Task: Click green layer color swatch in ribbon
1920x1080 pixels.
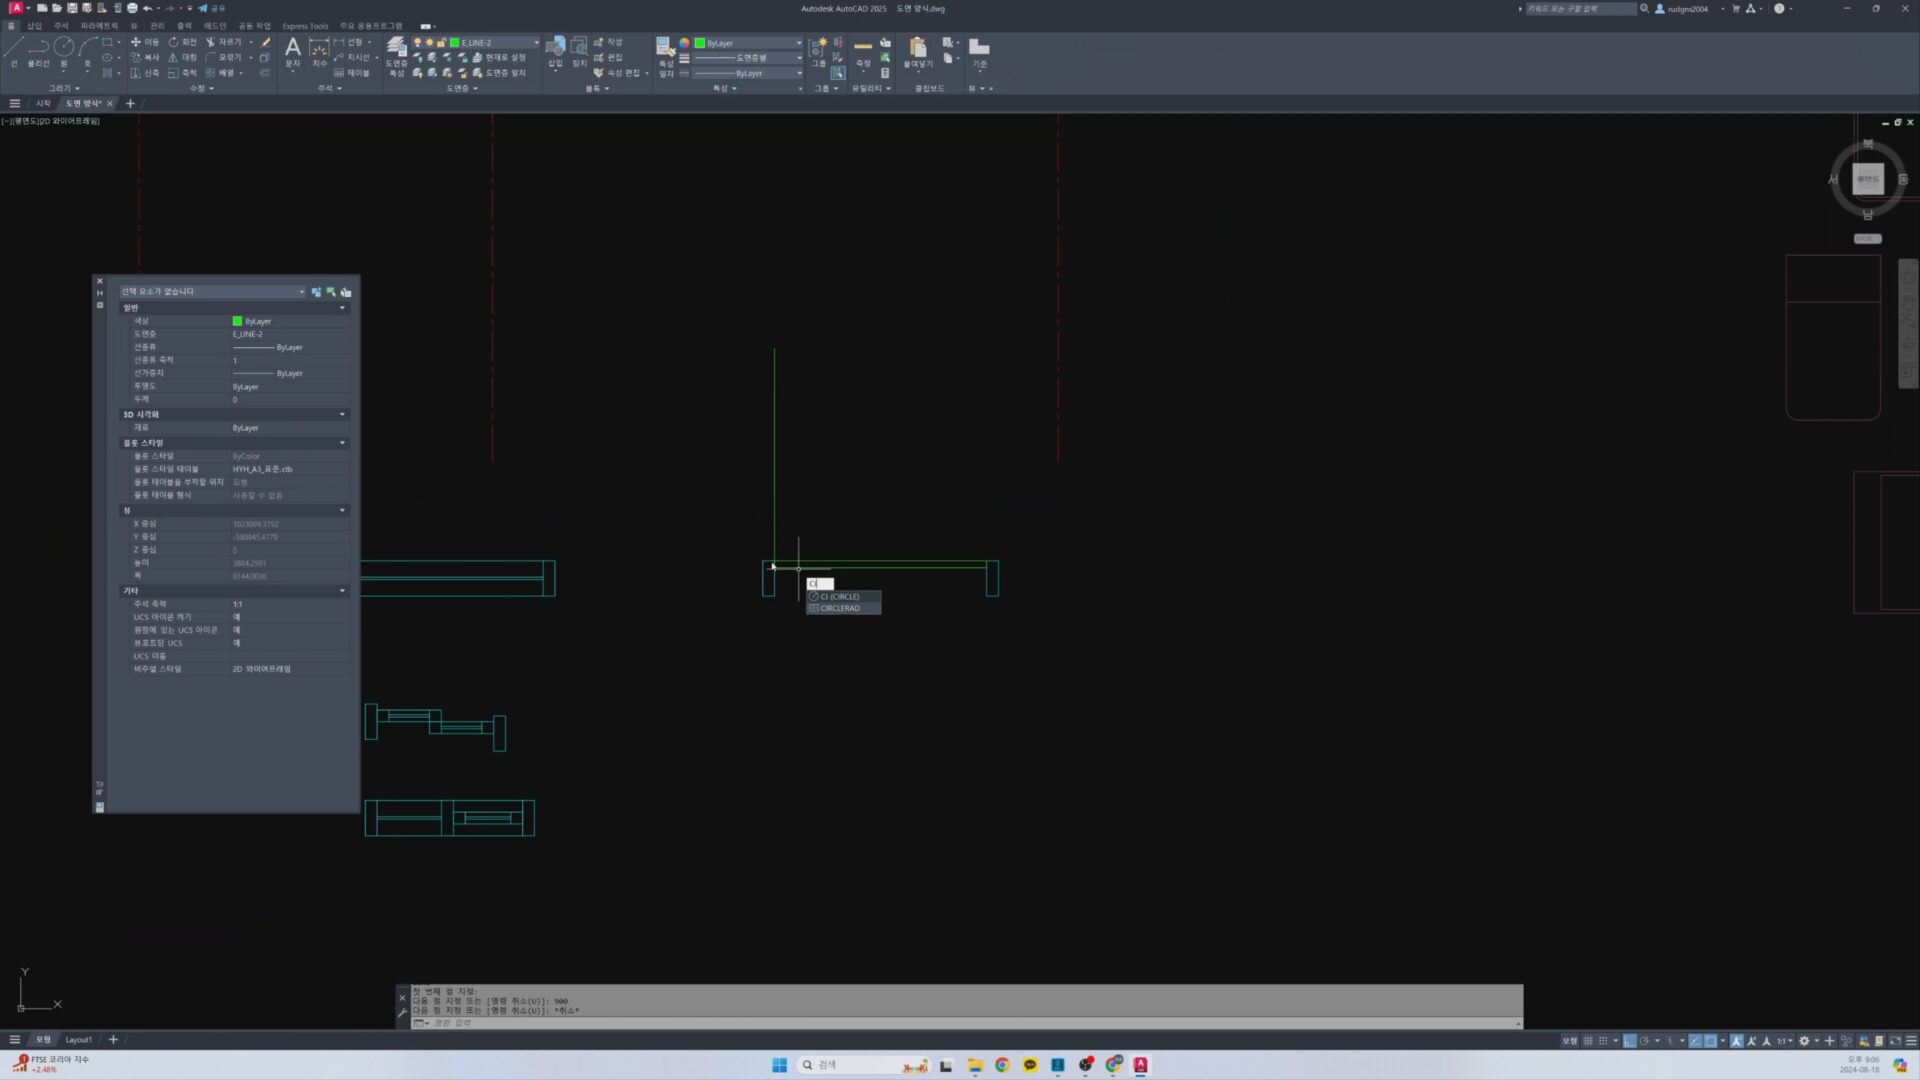Action: click(455, 43)
